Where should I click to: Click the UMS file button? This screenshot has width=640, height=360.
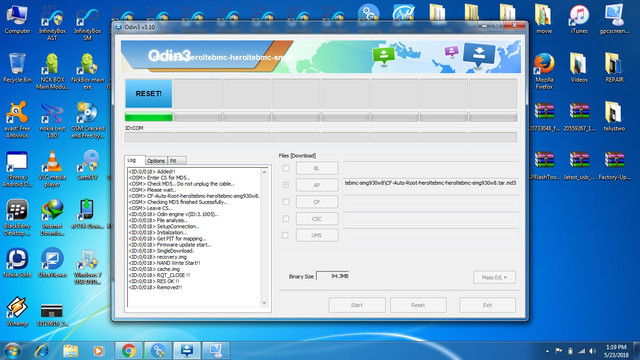click(317, 235)
